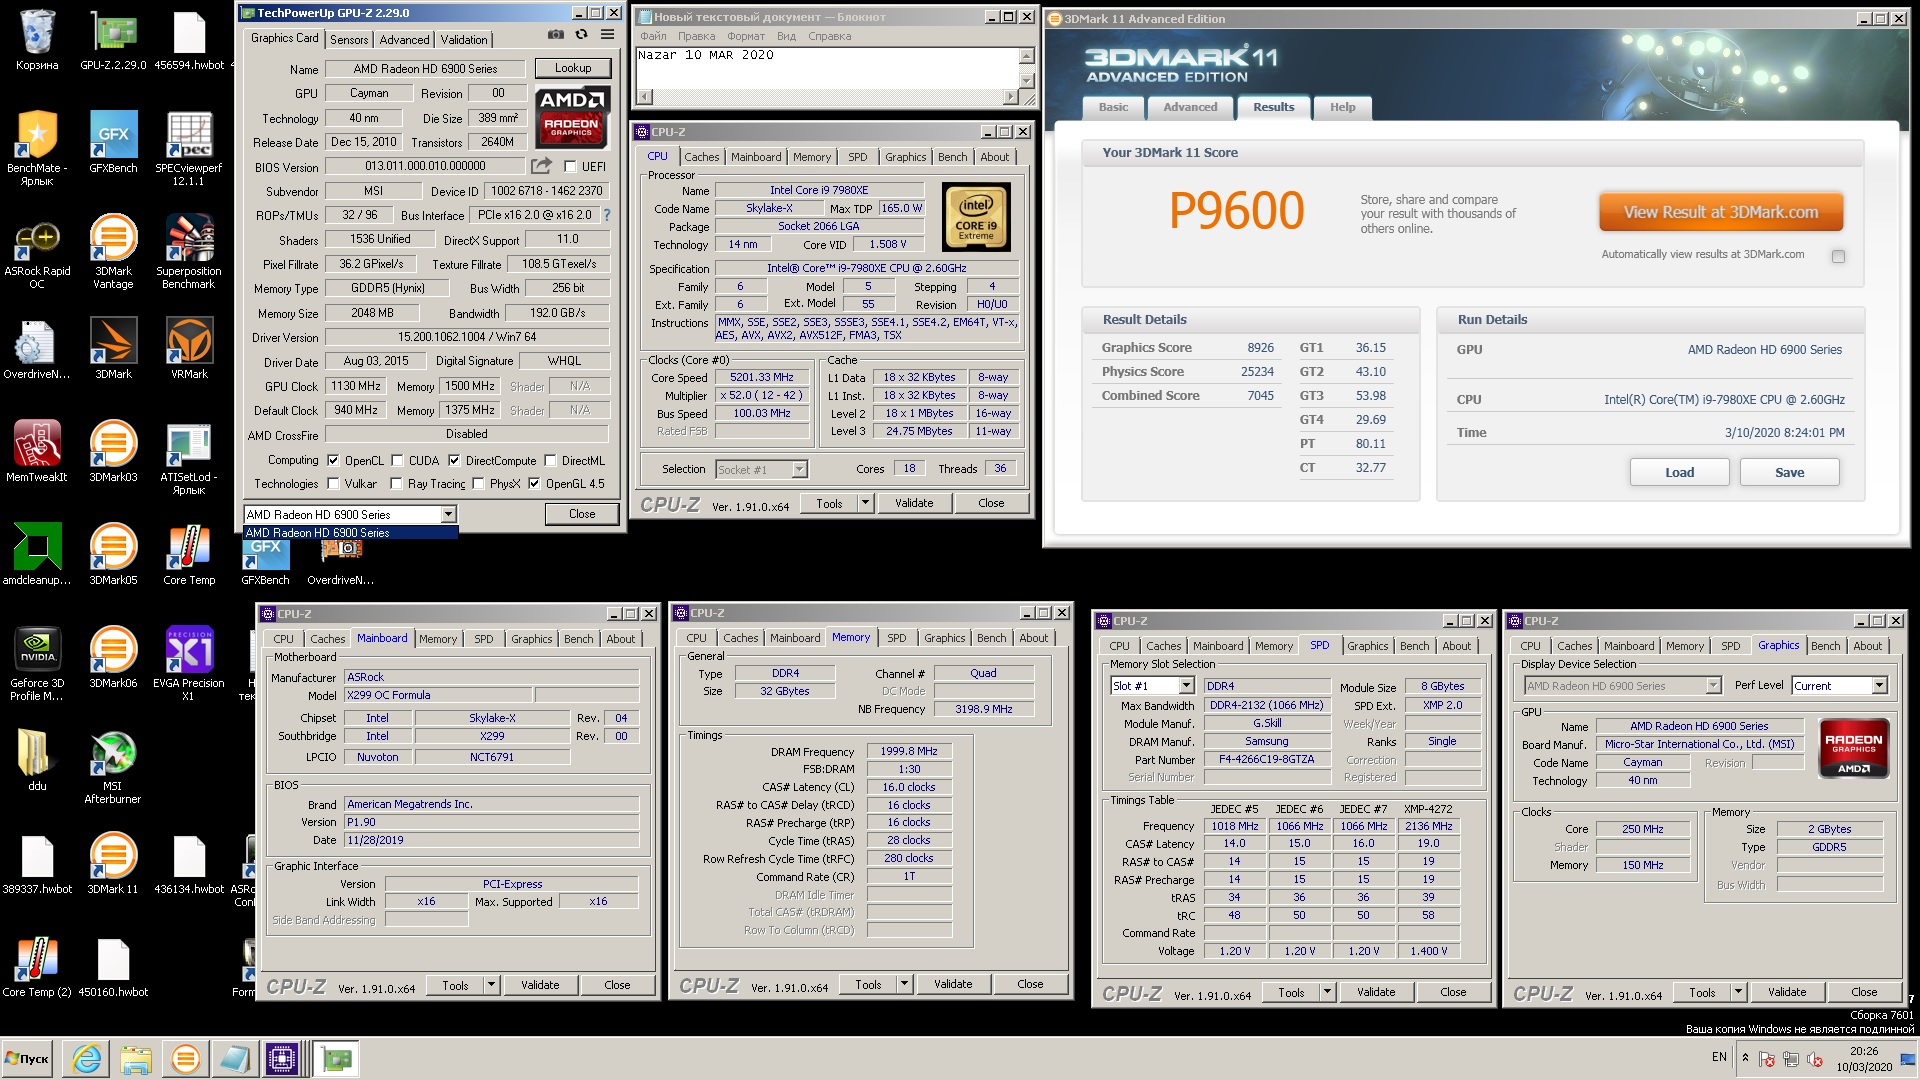The image size is (1920, 1080).
Task: Open VRMark desktop icon
Action: 189,348
